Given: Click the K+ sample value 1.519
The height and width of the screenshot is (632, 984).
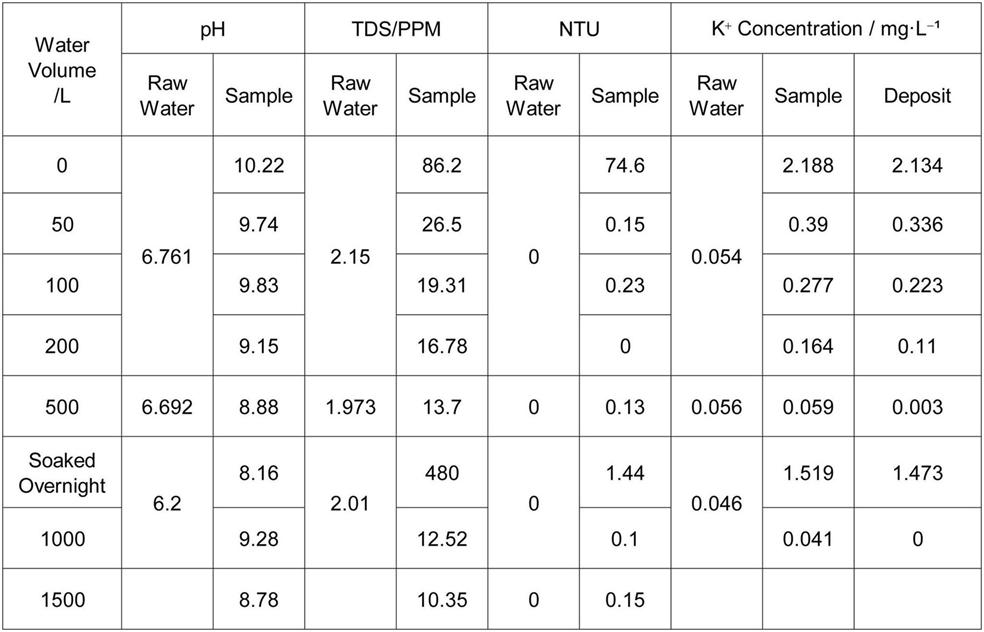Looking at the screenshot, I should pyautogui.click(x=808, y=472).
